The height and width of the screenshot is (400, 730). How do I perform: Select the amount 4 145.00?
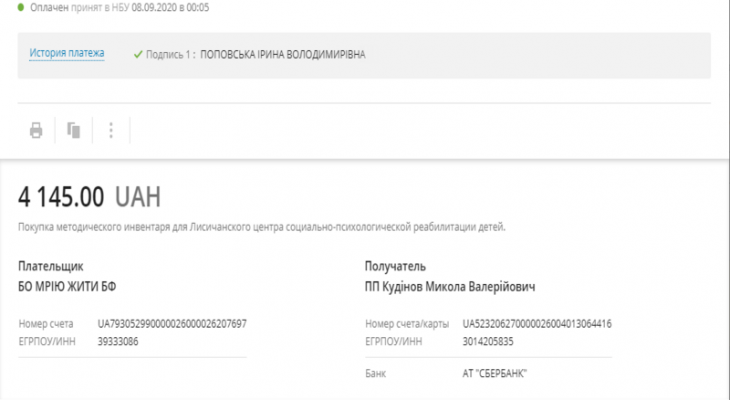(61, 197)
